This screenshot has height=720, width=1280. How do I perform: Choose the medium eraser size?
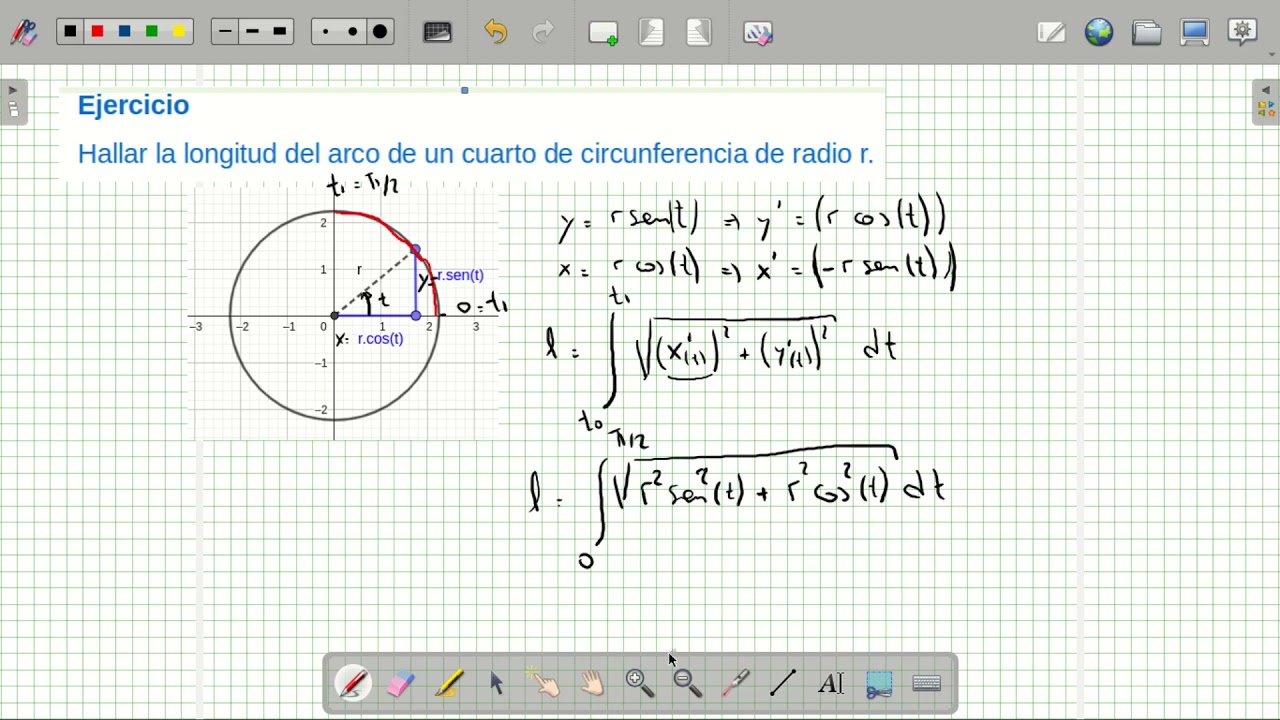[x=353, y=32]
